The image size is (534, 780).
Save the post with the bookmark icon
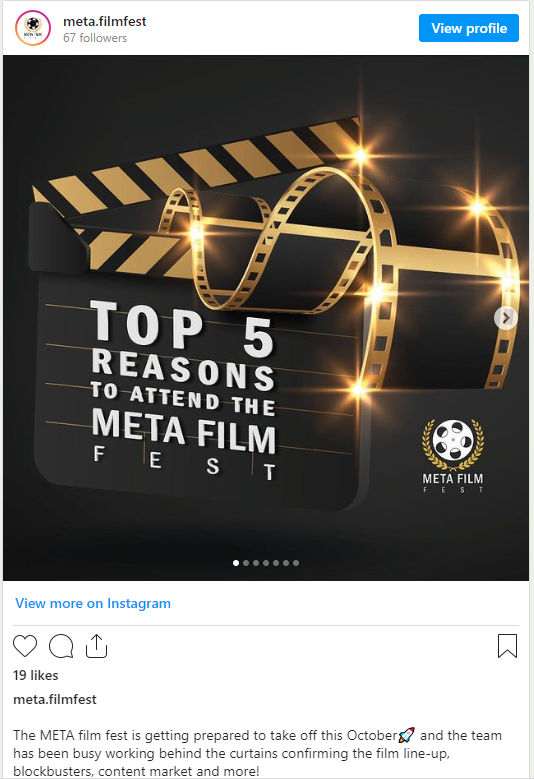[x=507, y=646]
